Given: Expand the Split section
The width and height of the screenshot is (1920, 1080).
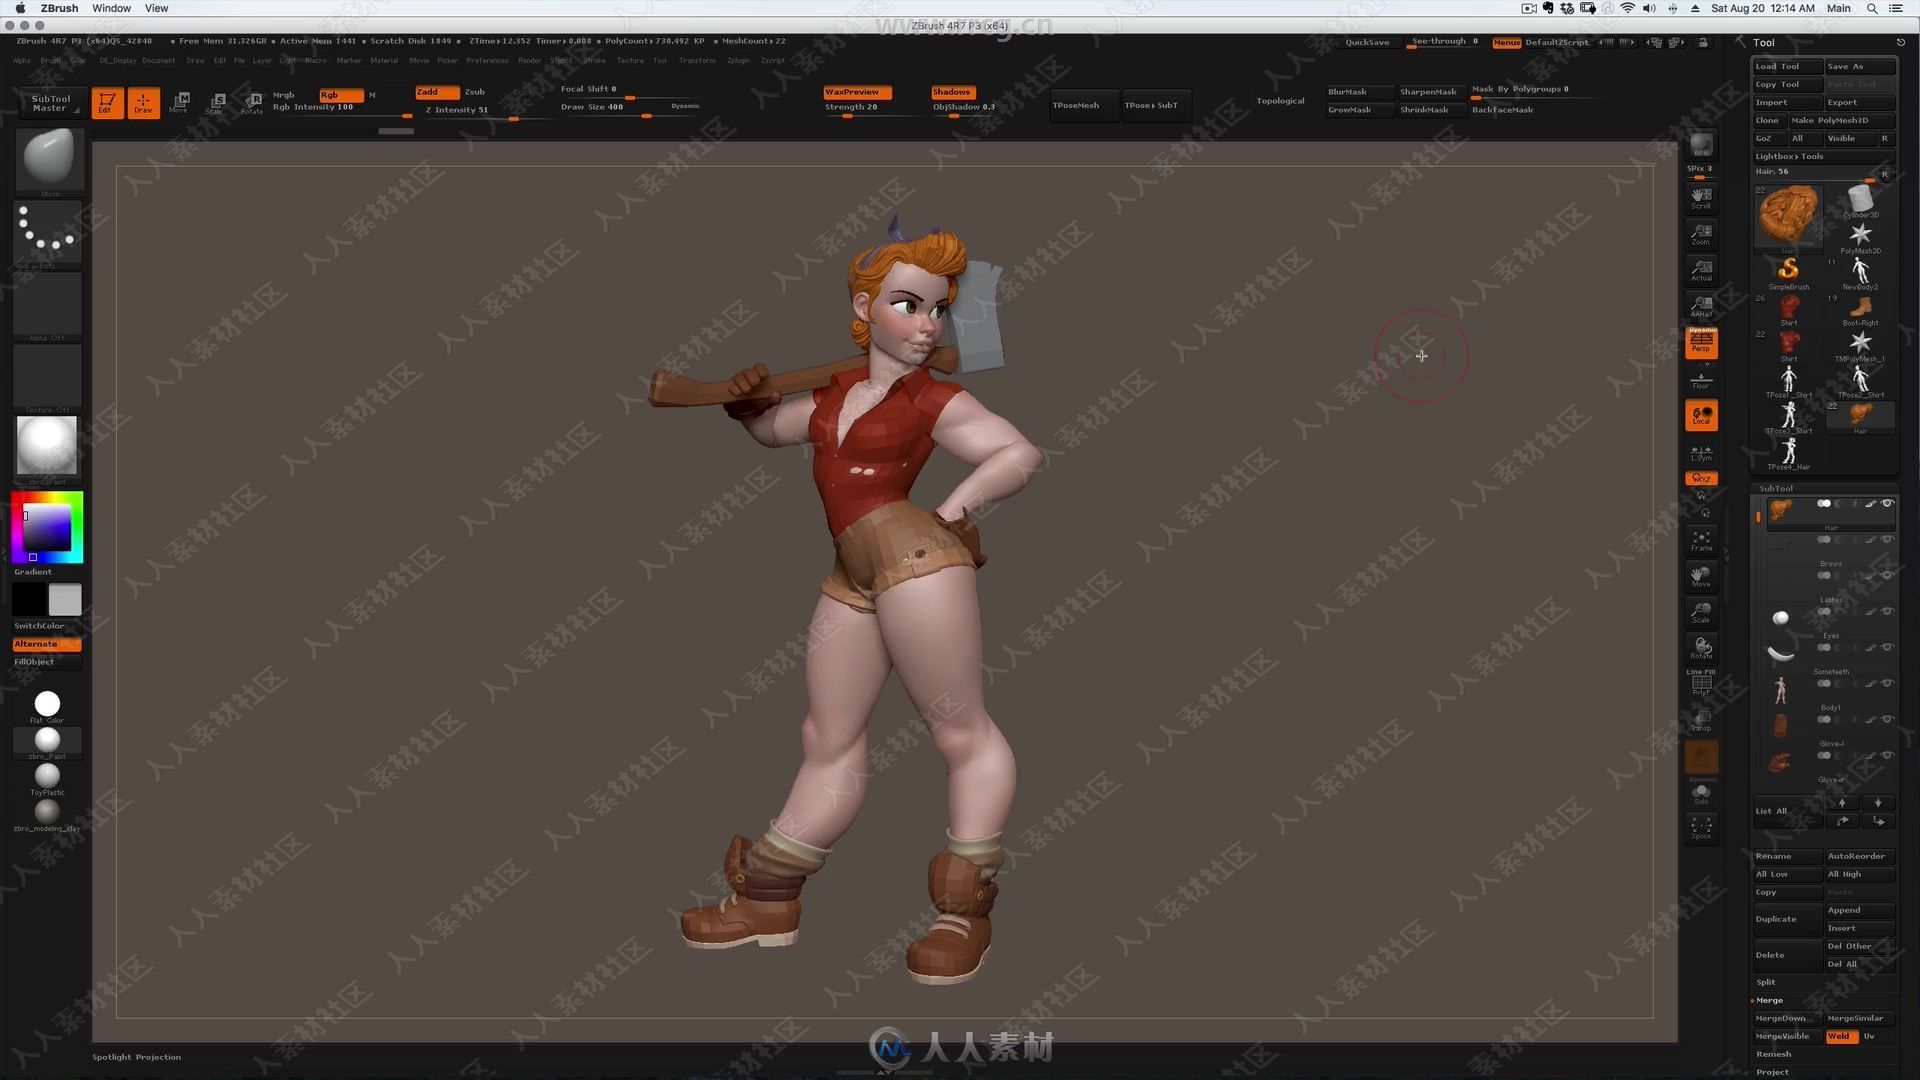Looking at the screenshot, I should pyautogui.click(x=1766, y=982).
